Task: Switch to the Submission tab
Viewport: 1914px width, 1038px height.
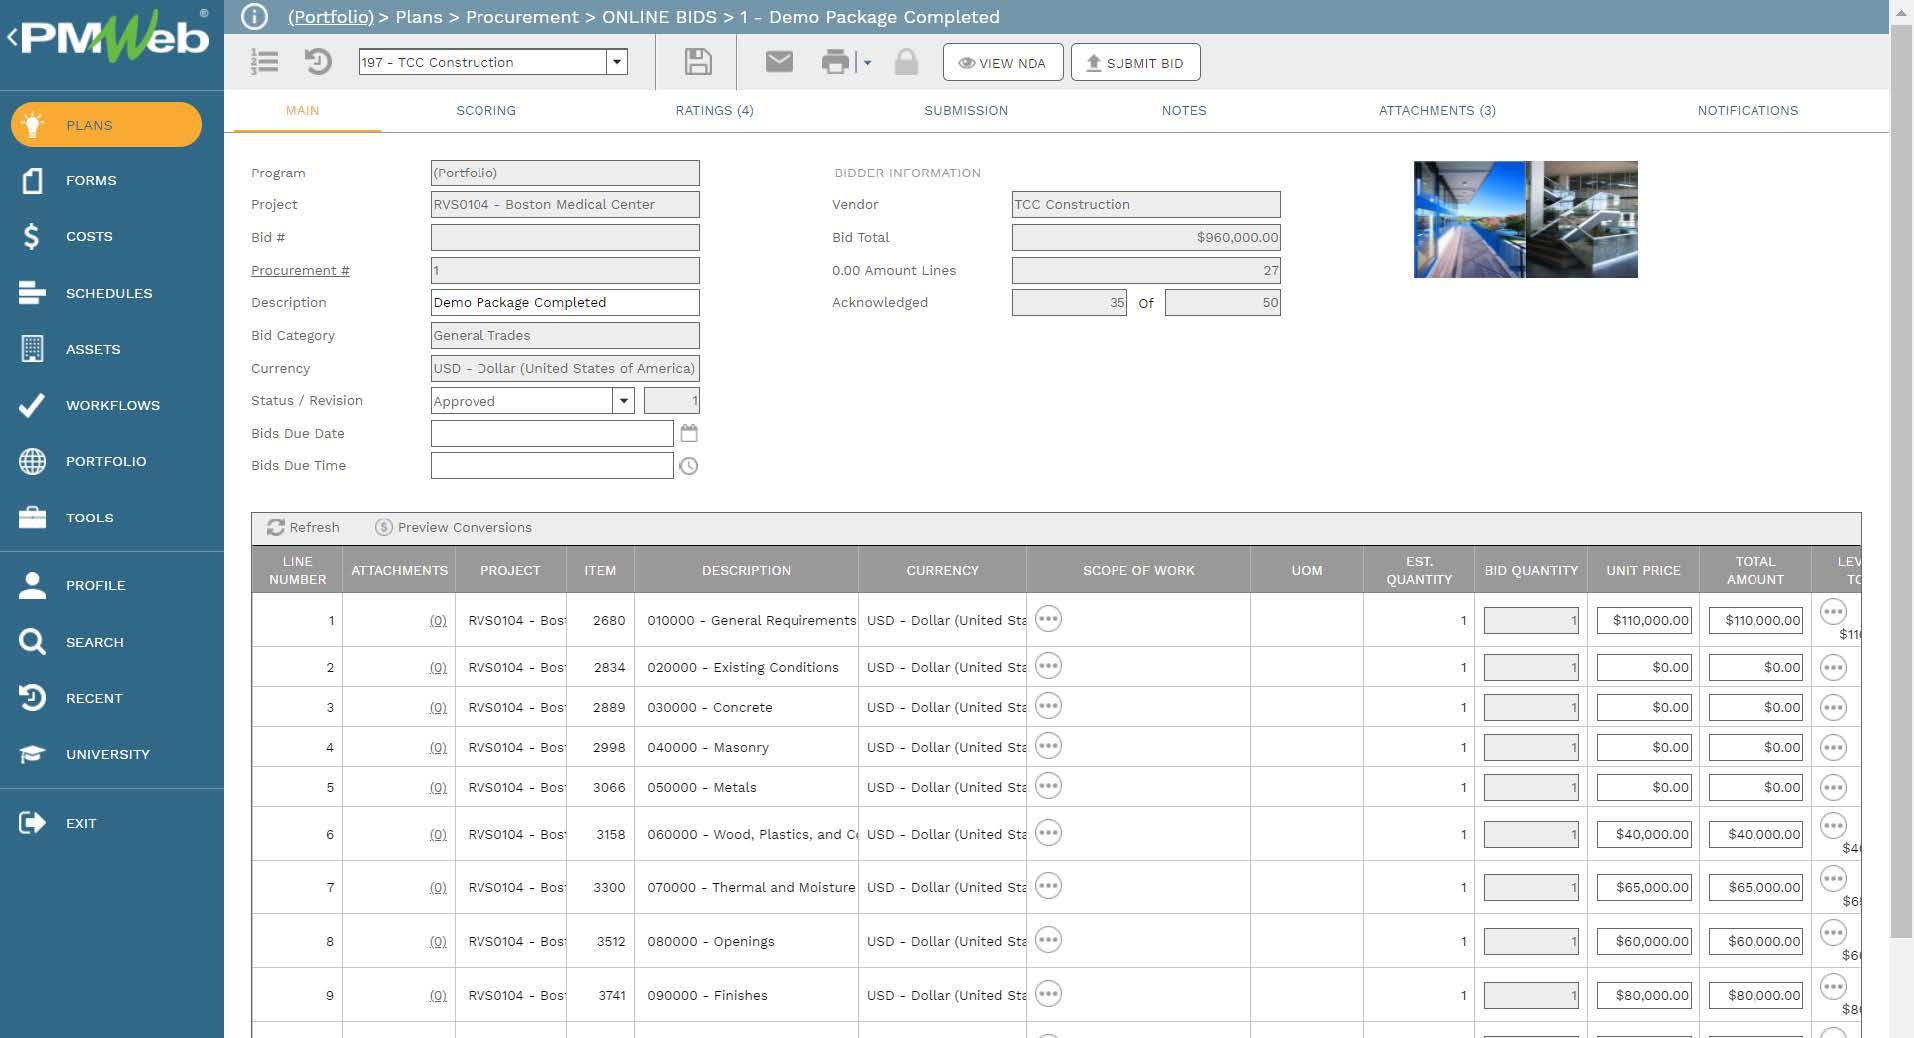Action: [966, 111]
